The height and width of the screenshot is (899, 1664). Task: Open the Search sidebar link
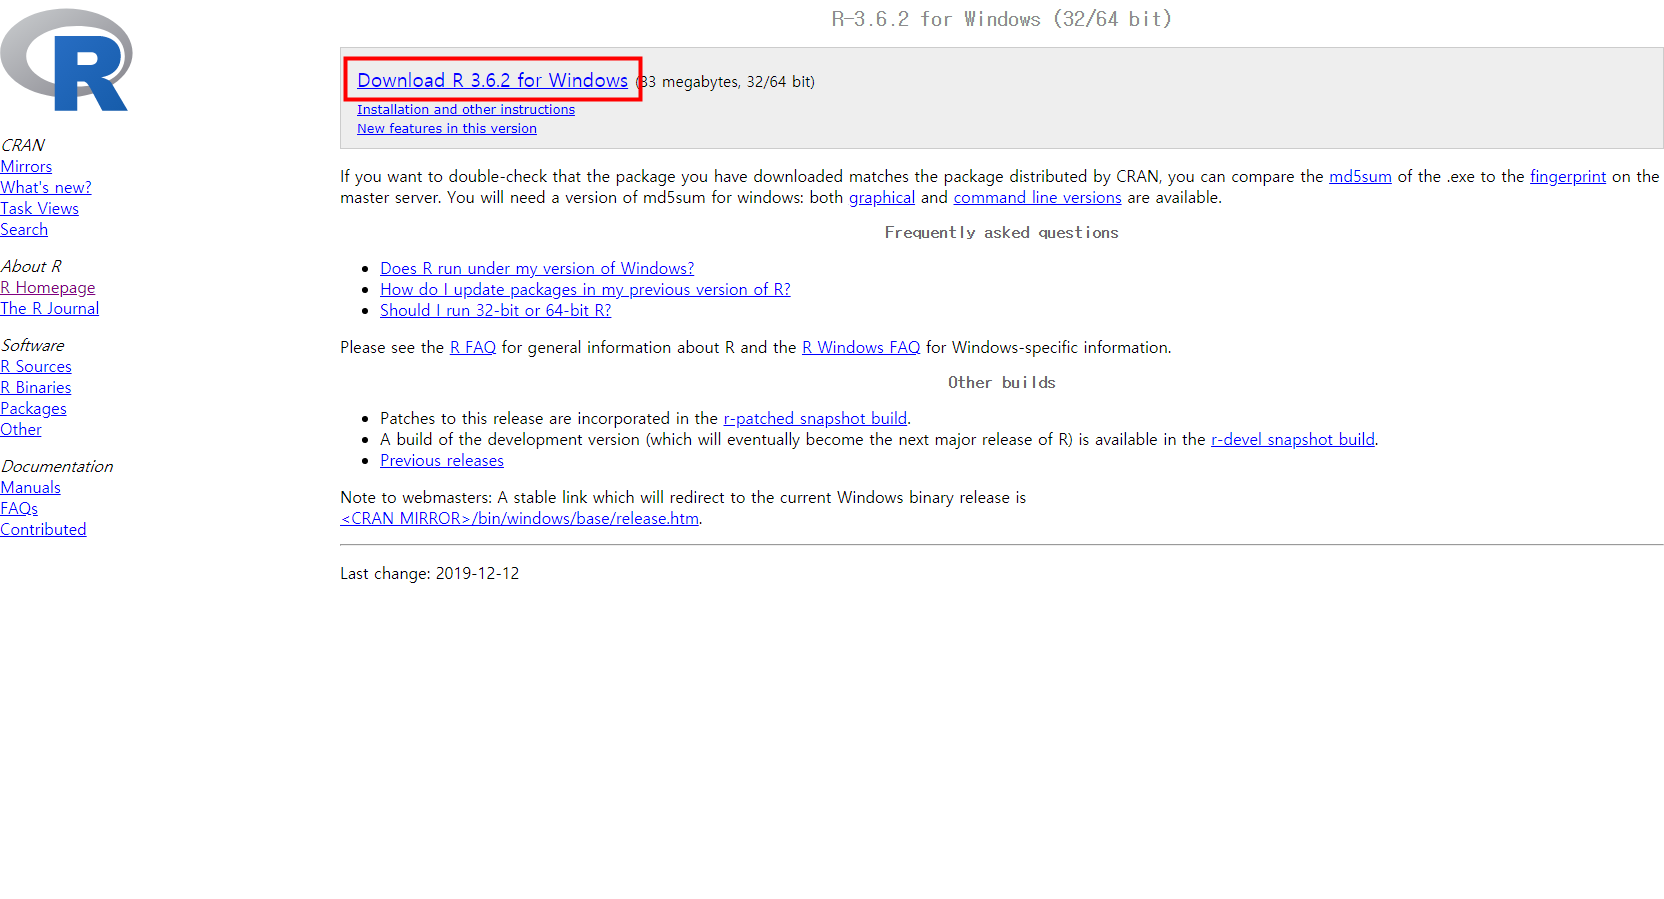(24, 229)
